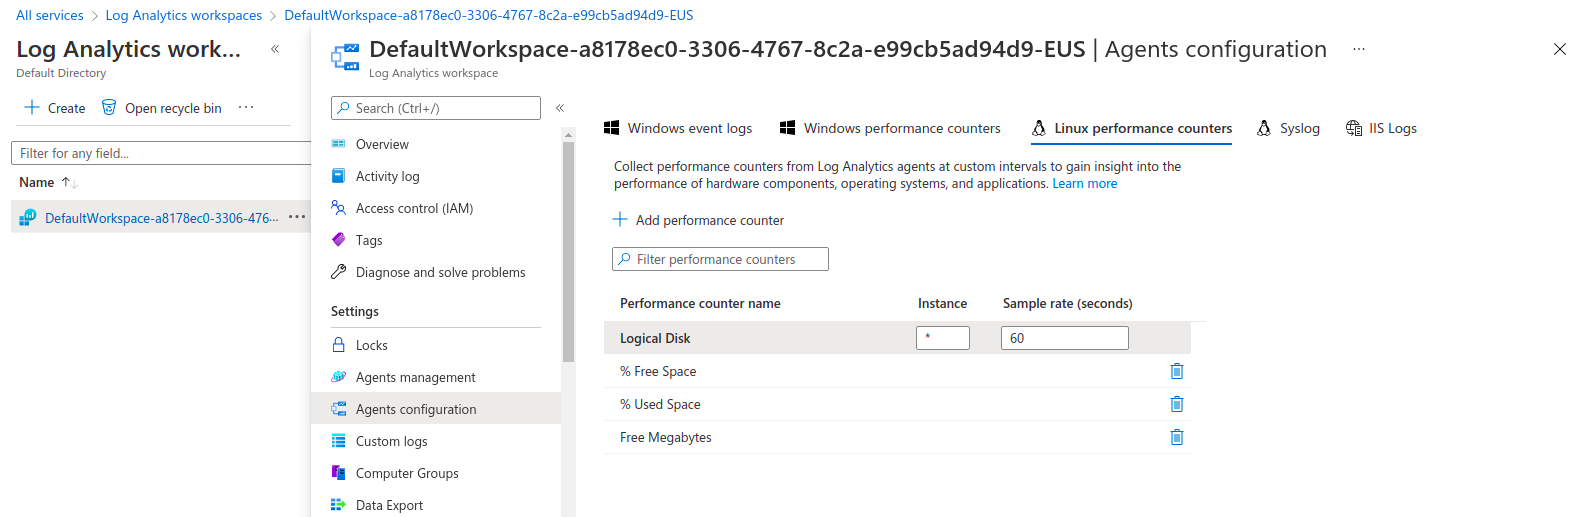Open the IIS Logs tab
Image resolution: width=1596 pixels, height=517 pixels.
[1381, 128]
